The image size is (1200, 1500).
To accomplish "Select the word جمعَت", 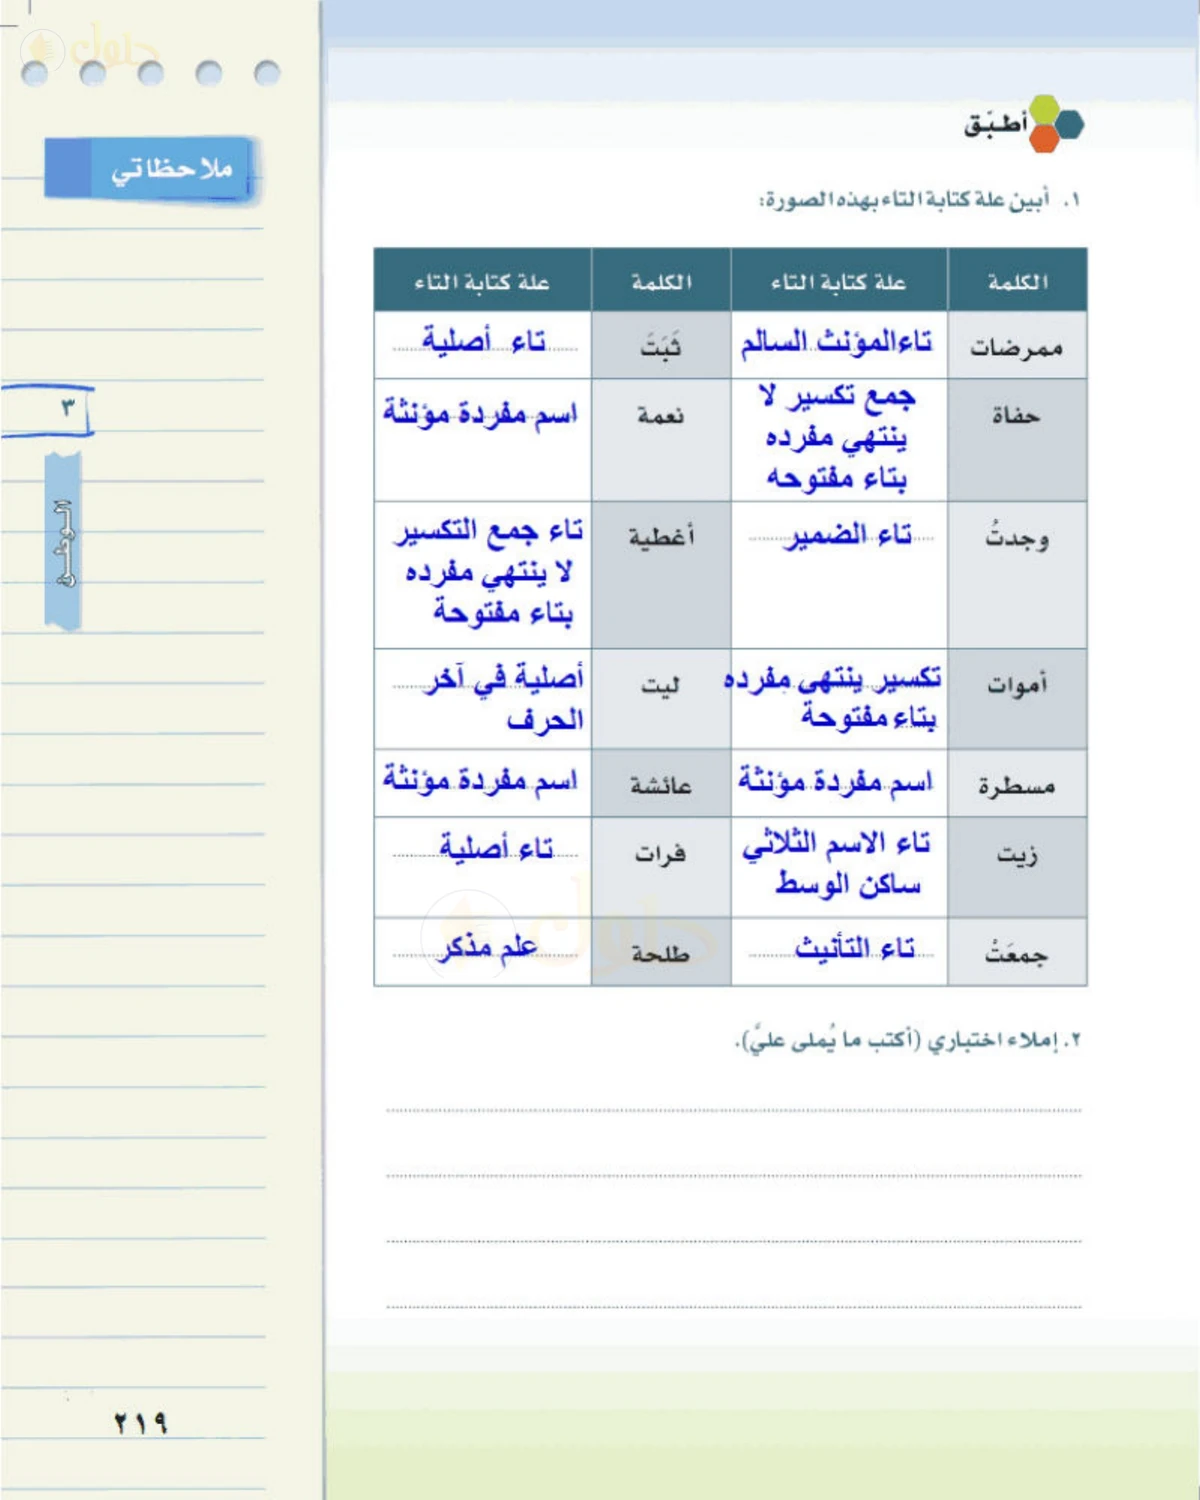I will click(x=1016, y=953).
